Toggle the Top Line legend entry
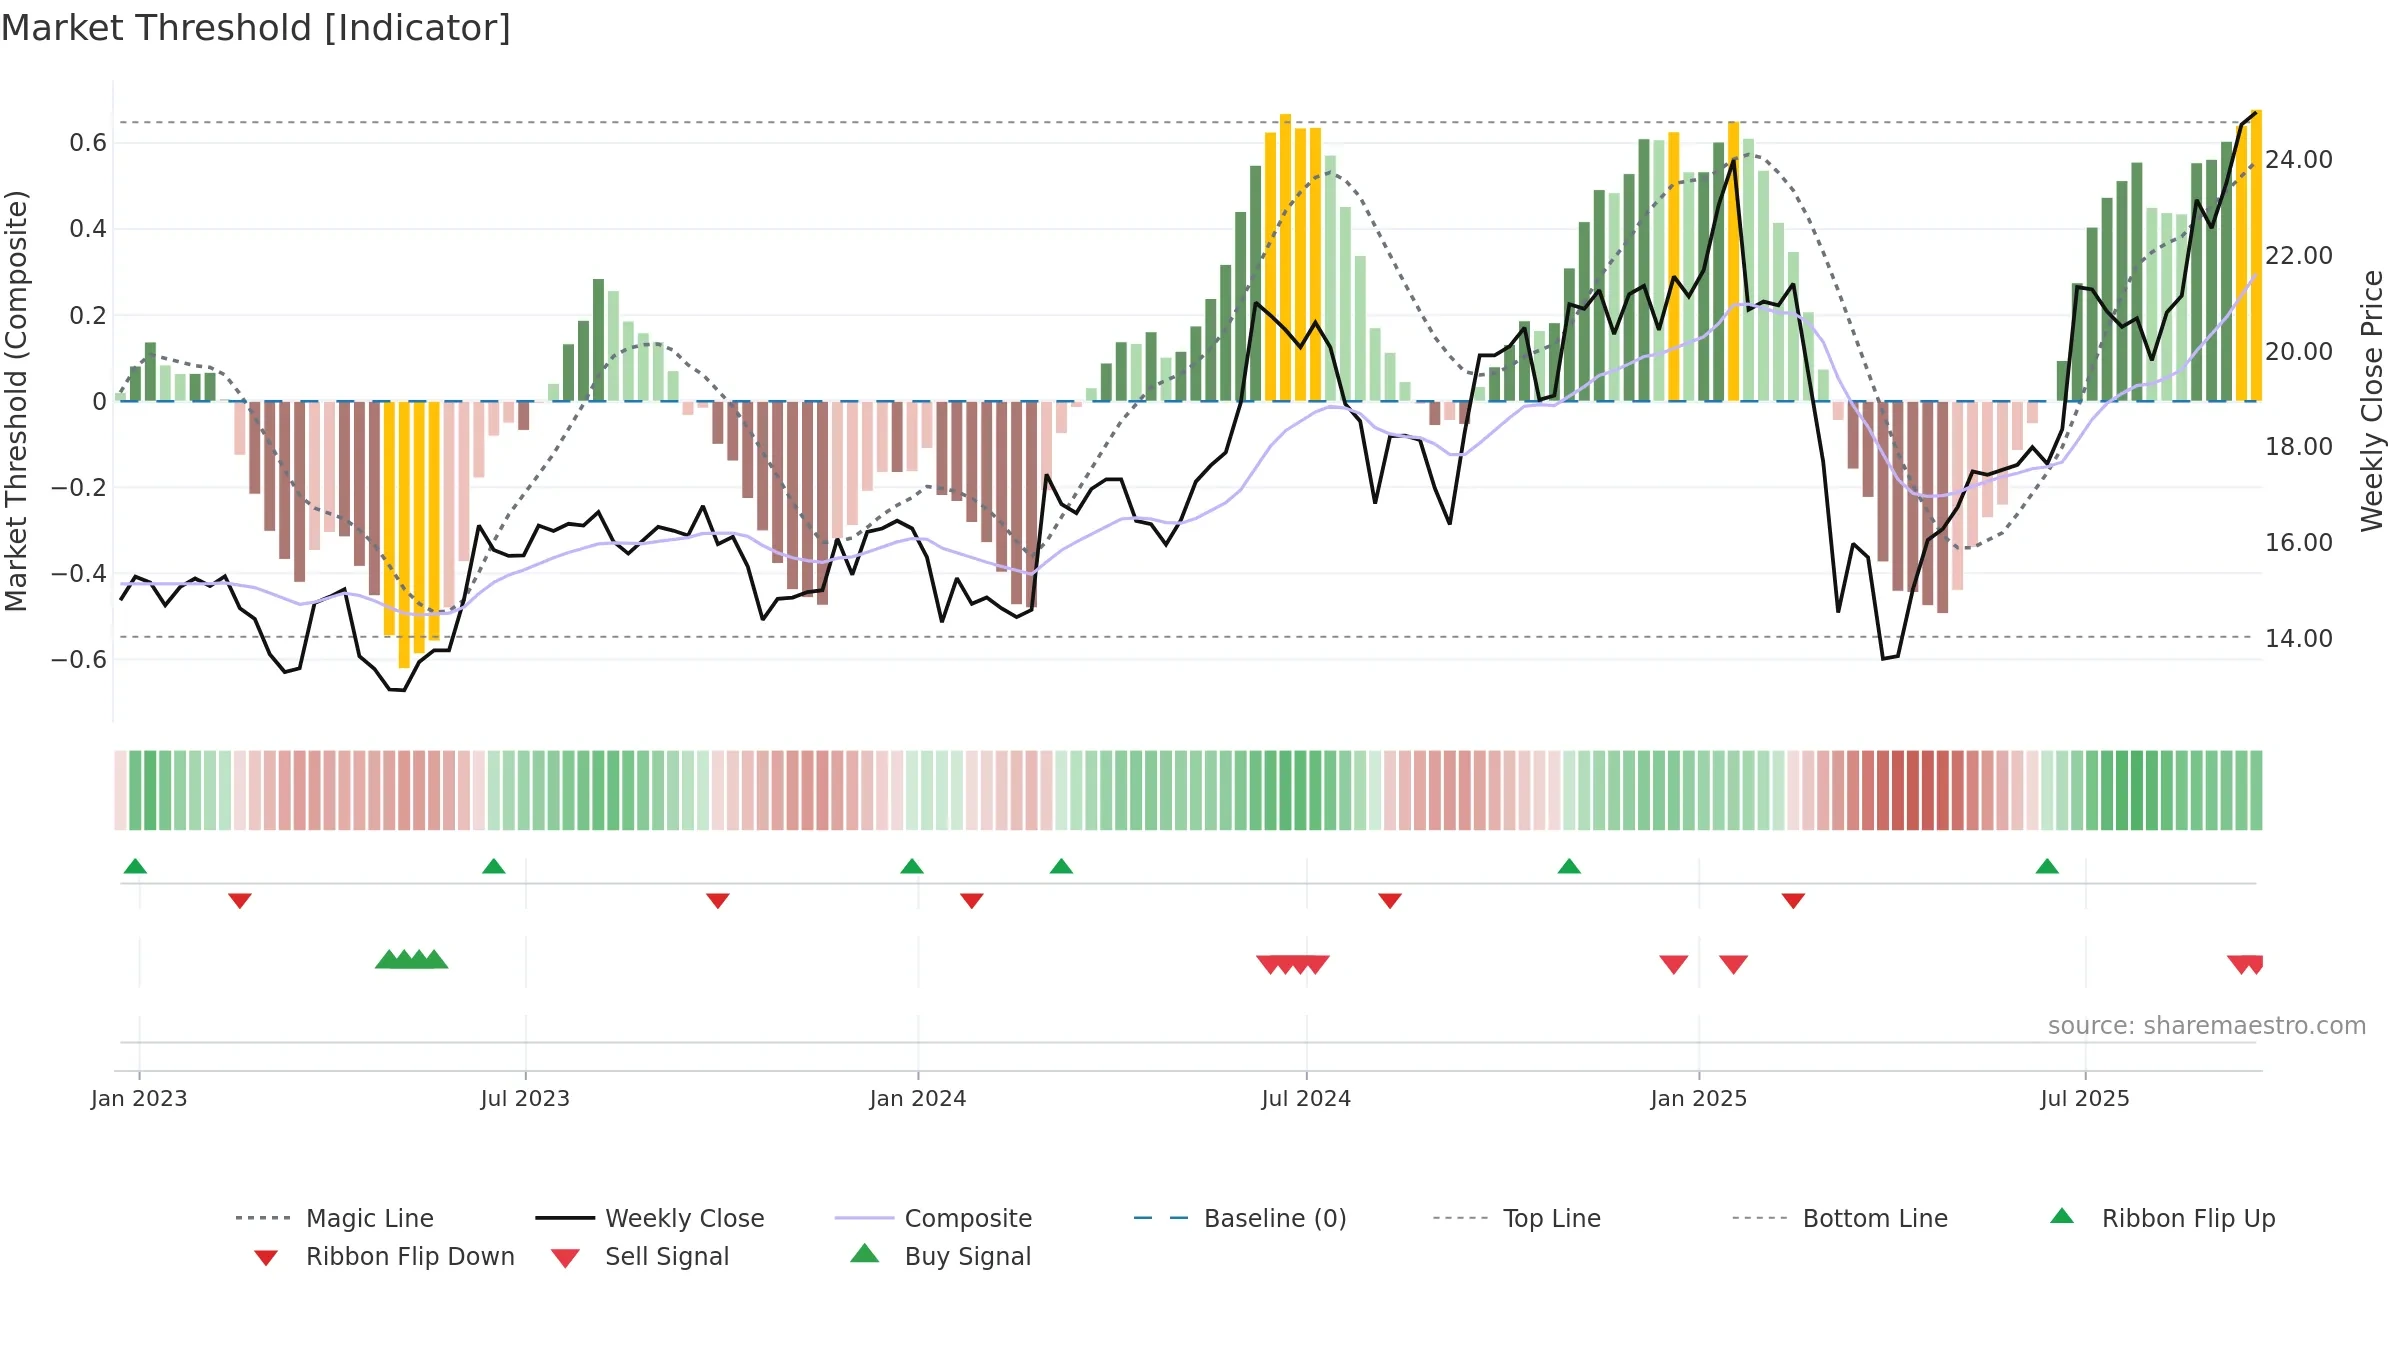This screenshot has width=2400, height=1350. (x=1516, y=1218)
